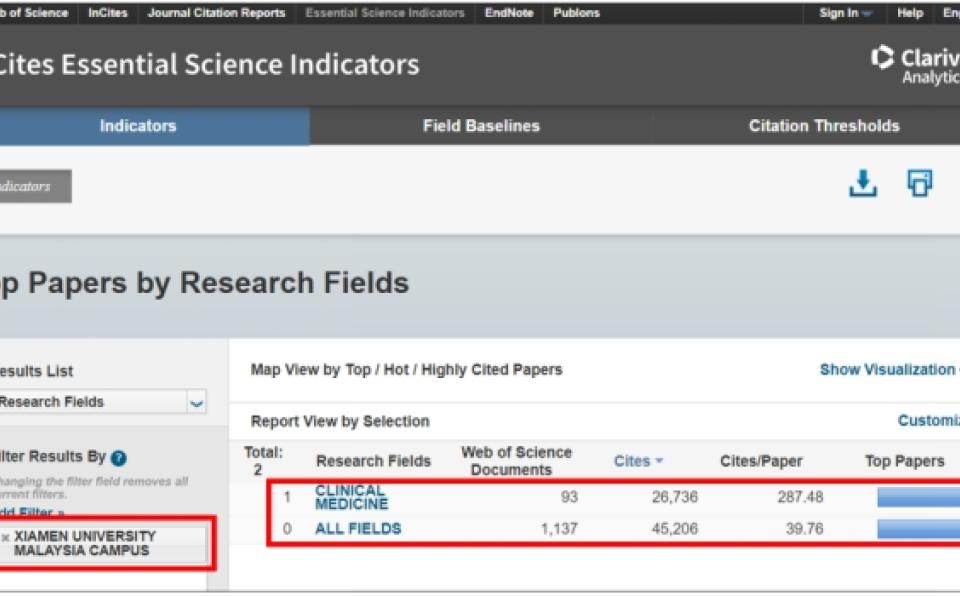Image resolution: width=960 pixels, height=596 pixels.
Task: Click the 1,137 documents value
Action: (x=559, y=529)
